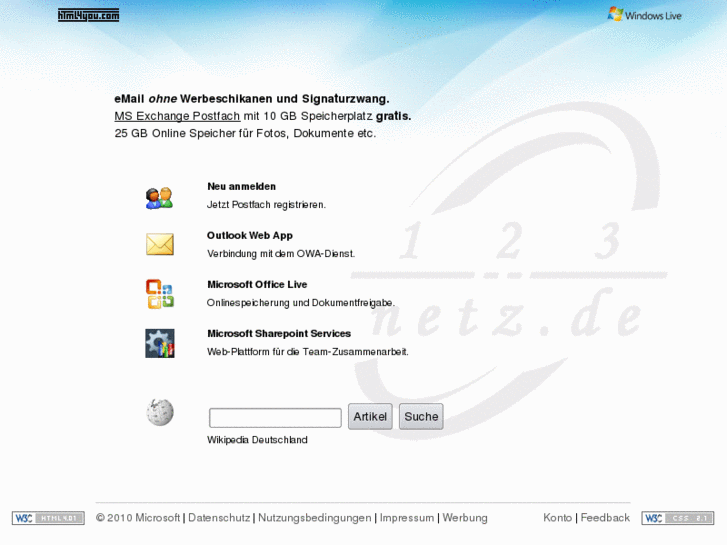727x545 pixels.
Task: Click the text Jetzt Postfach registrieren.
Action: [267, 205]
